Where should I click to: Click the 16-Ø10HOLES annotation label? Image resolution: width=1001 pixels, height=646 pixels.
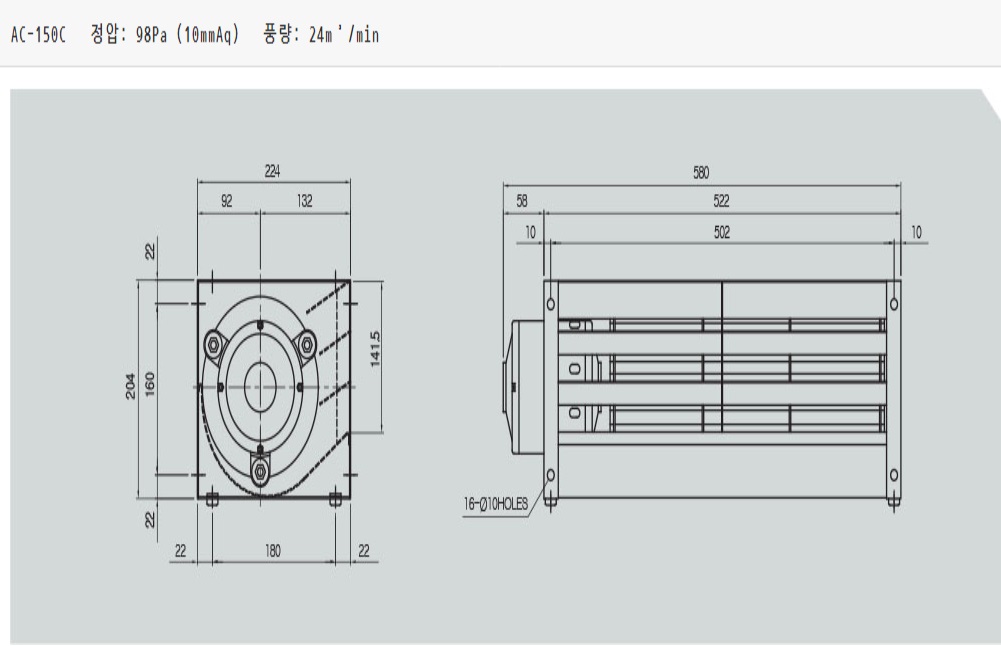[x=495, y=503]
